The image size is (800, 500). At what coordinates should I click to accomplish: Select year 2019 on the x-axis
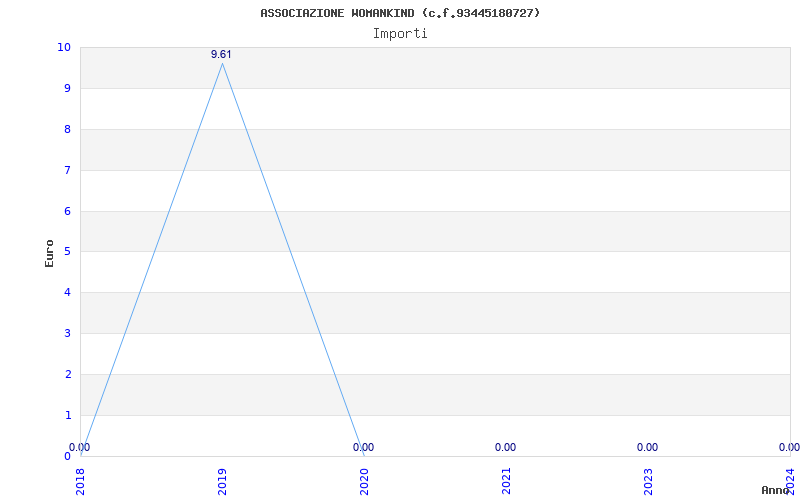click(x=222, y=481)
